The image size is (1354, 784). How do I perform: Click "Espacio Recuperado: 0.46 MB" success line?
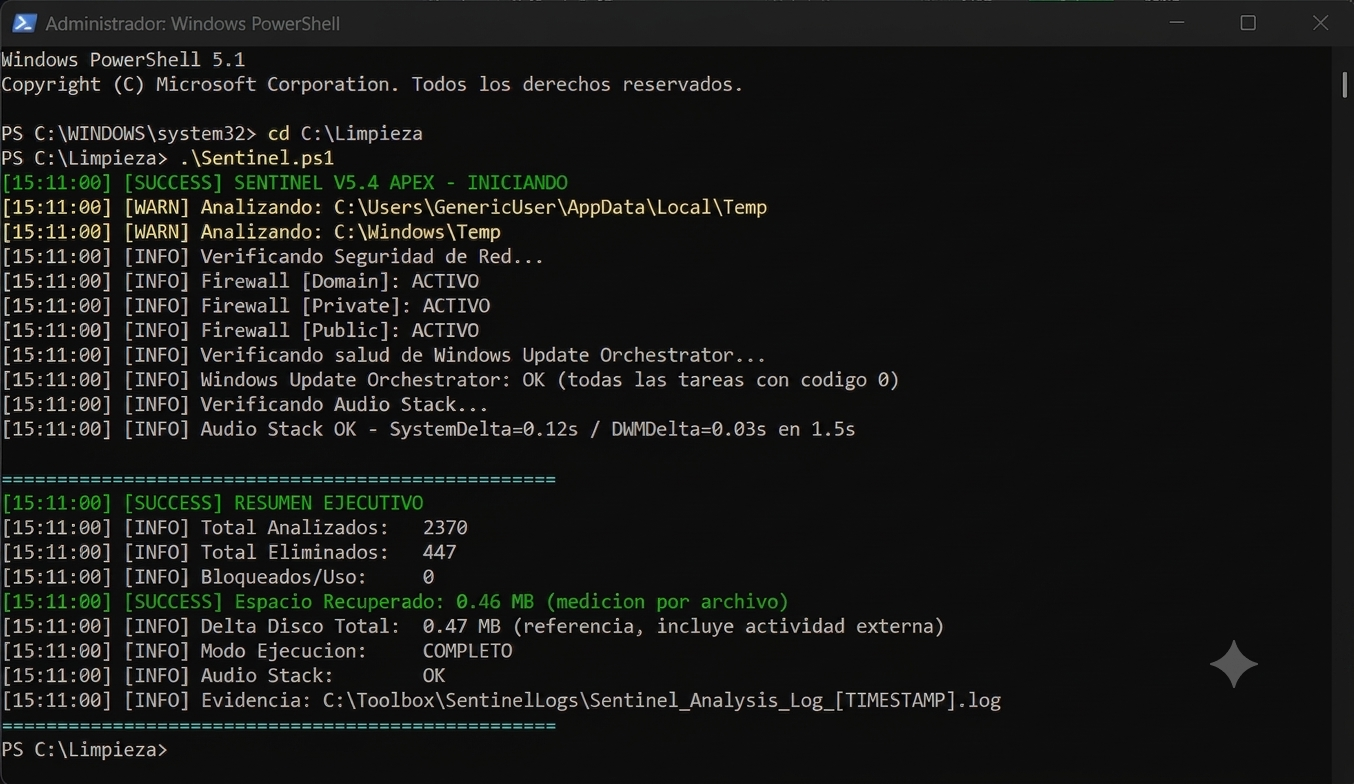(x=395, y=602)
